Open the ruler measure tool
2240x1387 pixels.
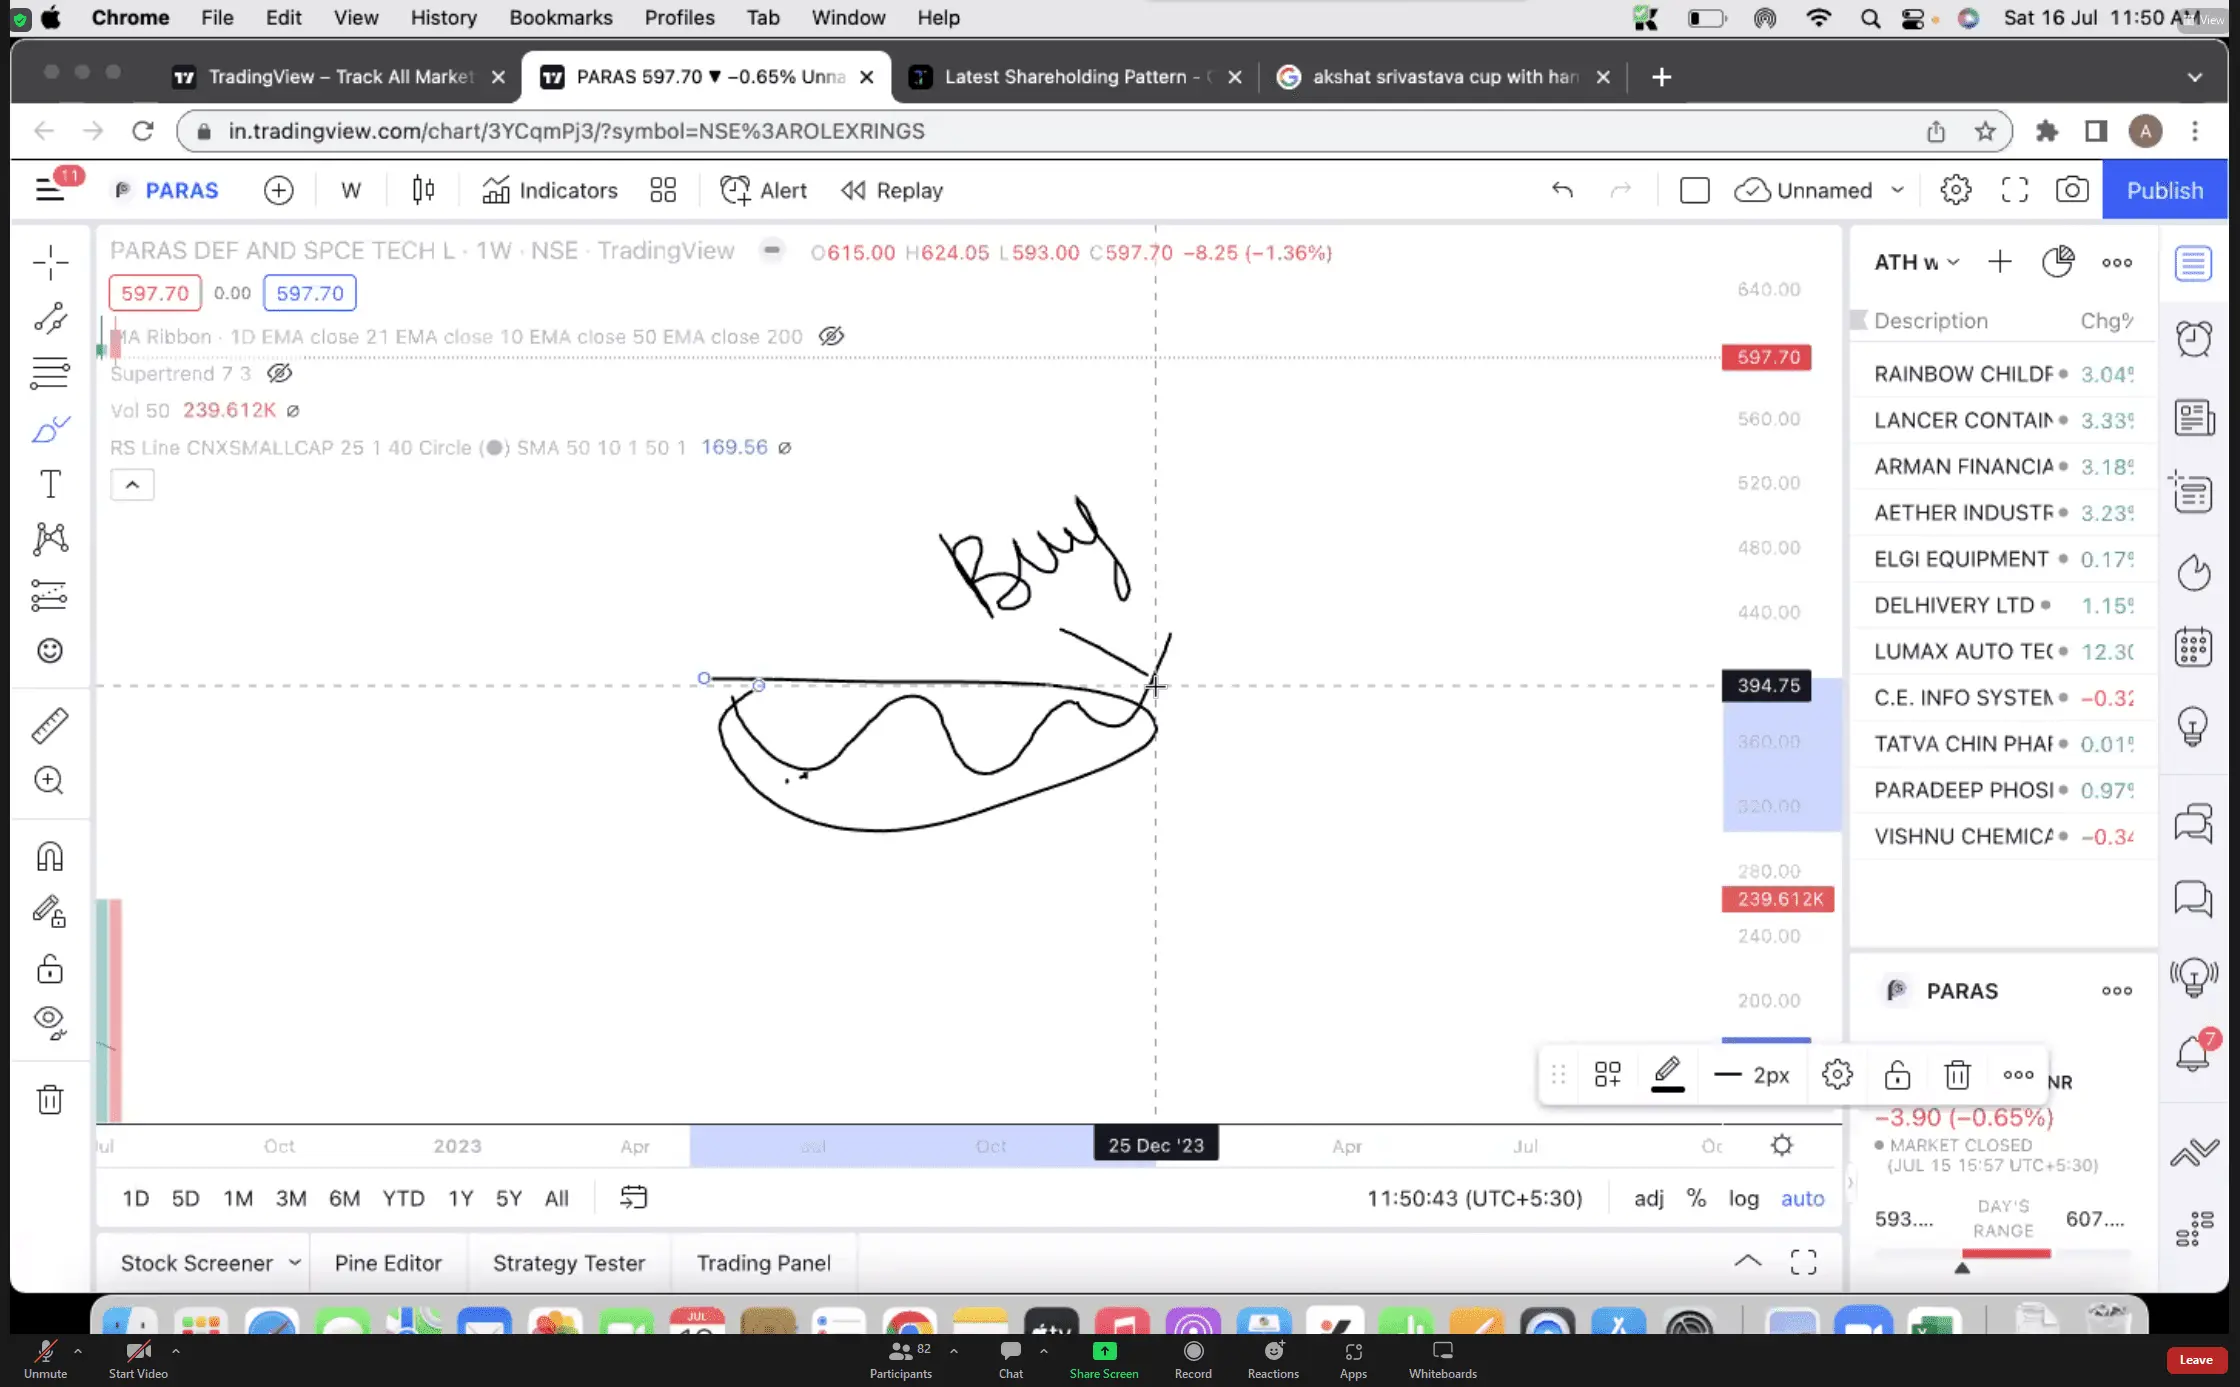50,726
